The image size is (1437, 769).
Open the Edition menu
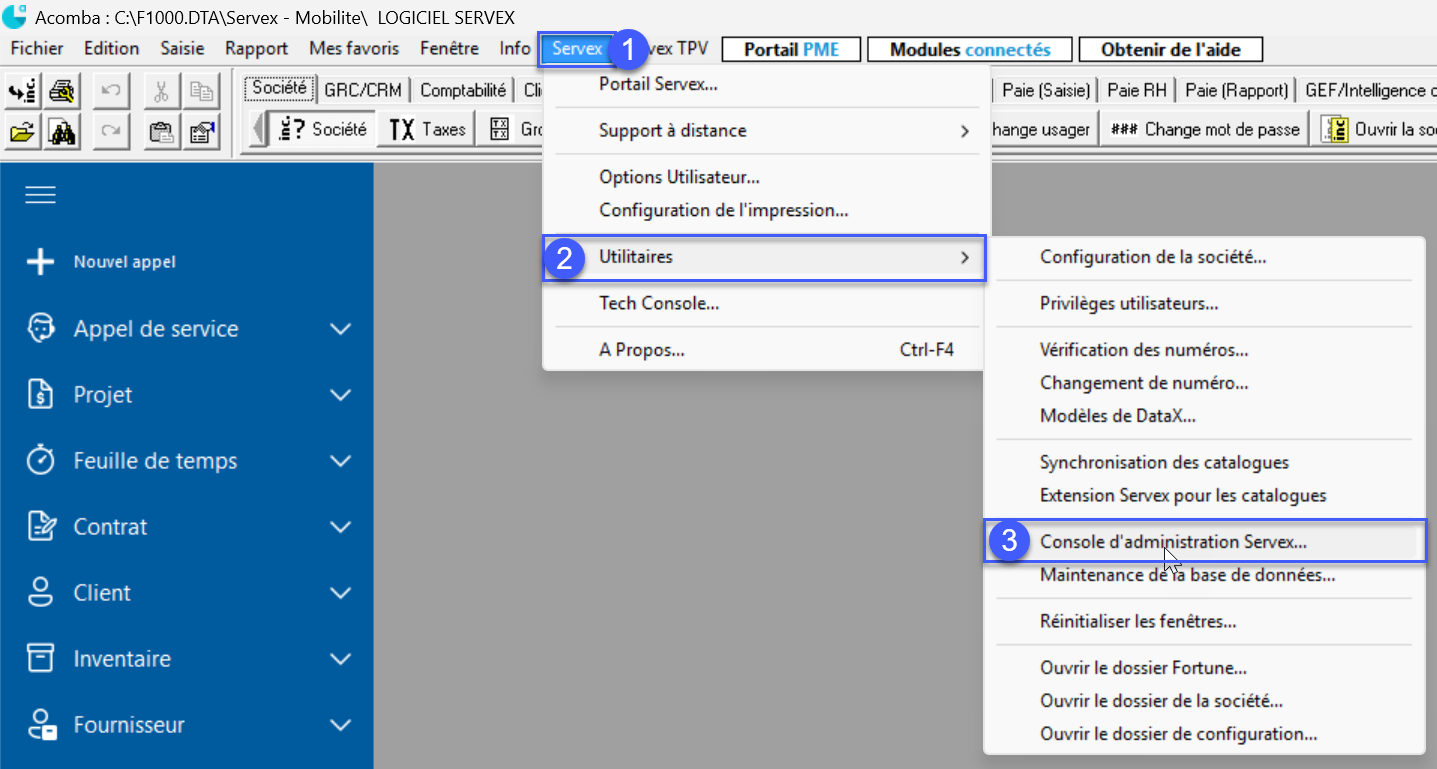[112, 48]
